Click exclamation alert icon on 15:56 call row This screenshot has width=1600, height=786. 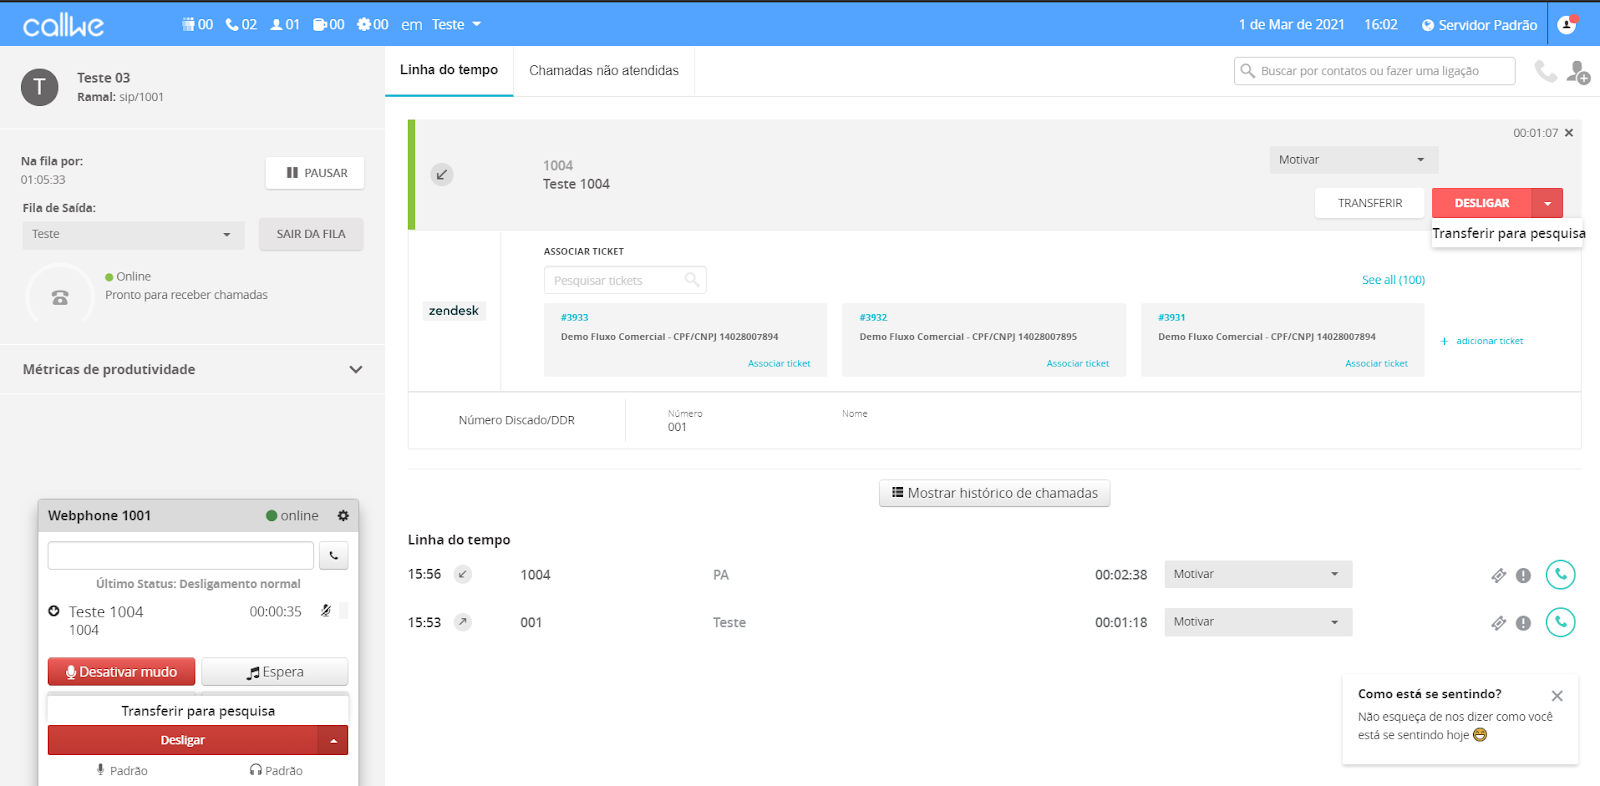pyautogui.click(x=1523, y=575)
